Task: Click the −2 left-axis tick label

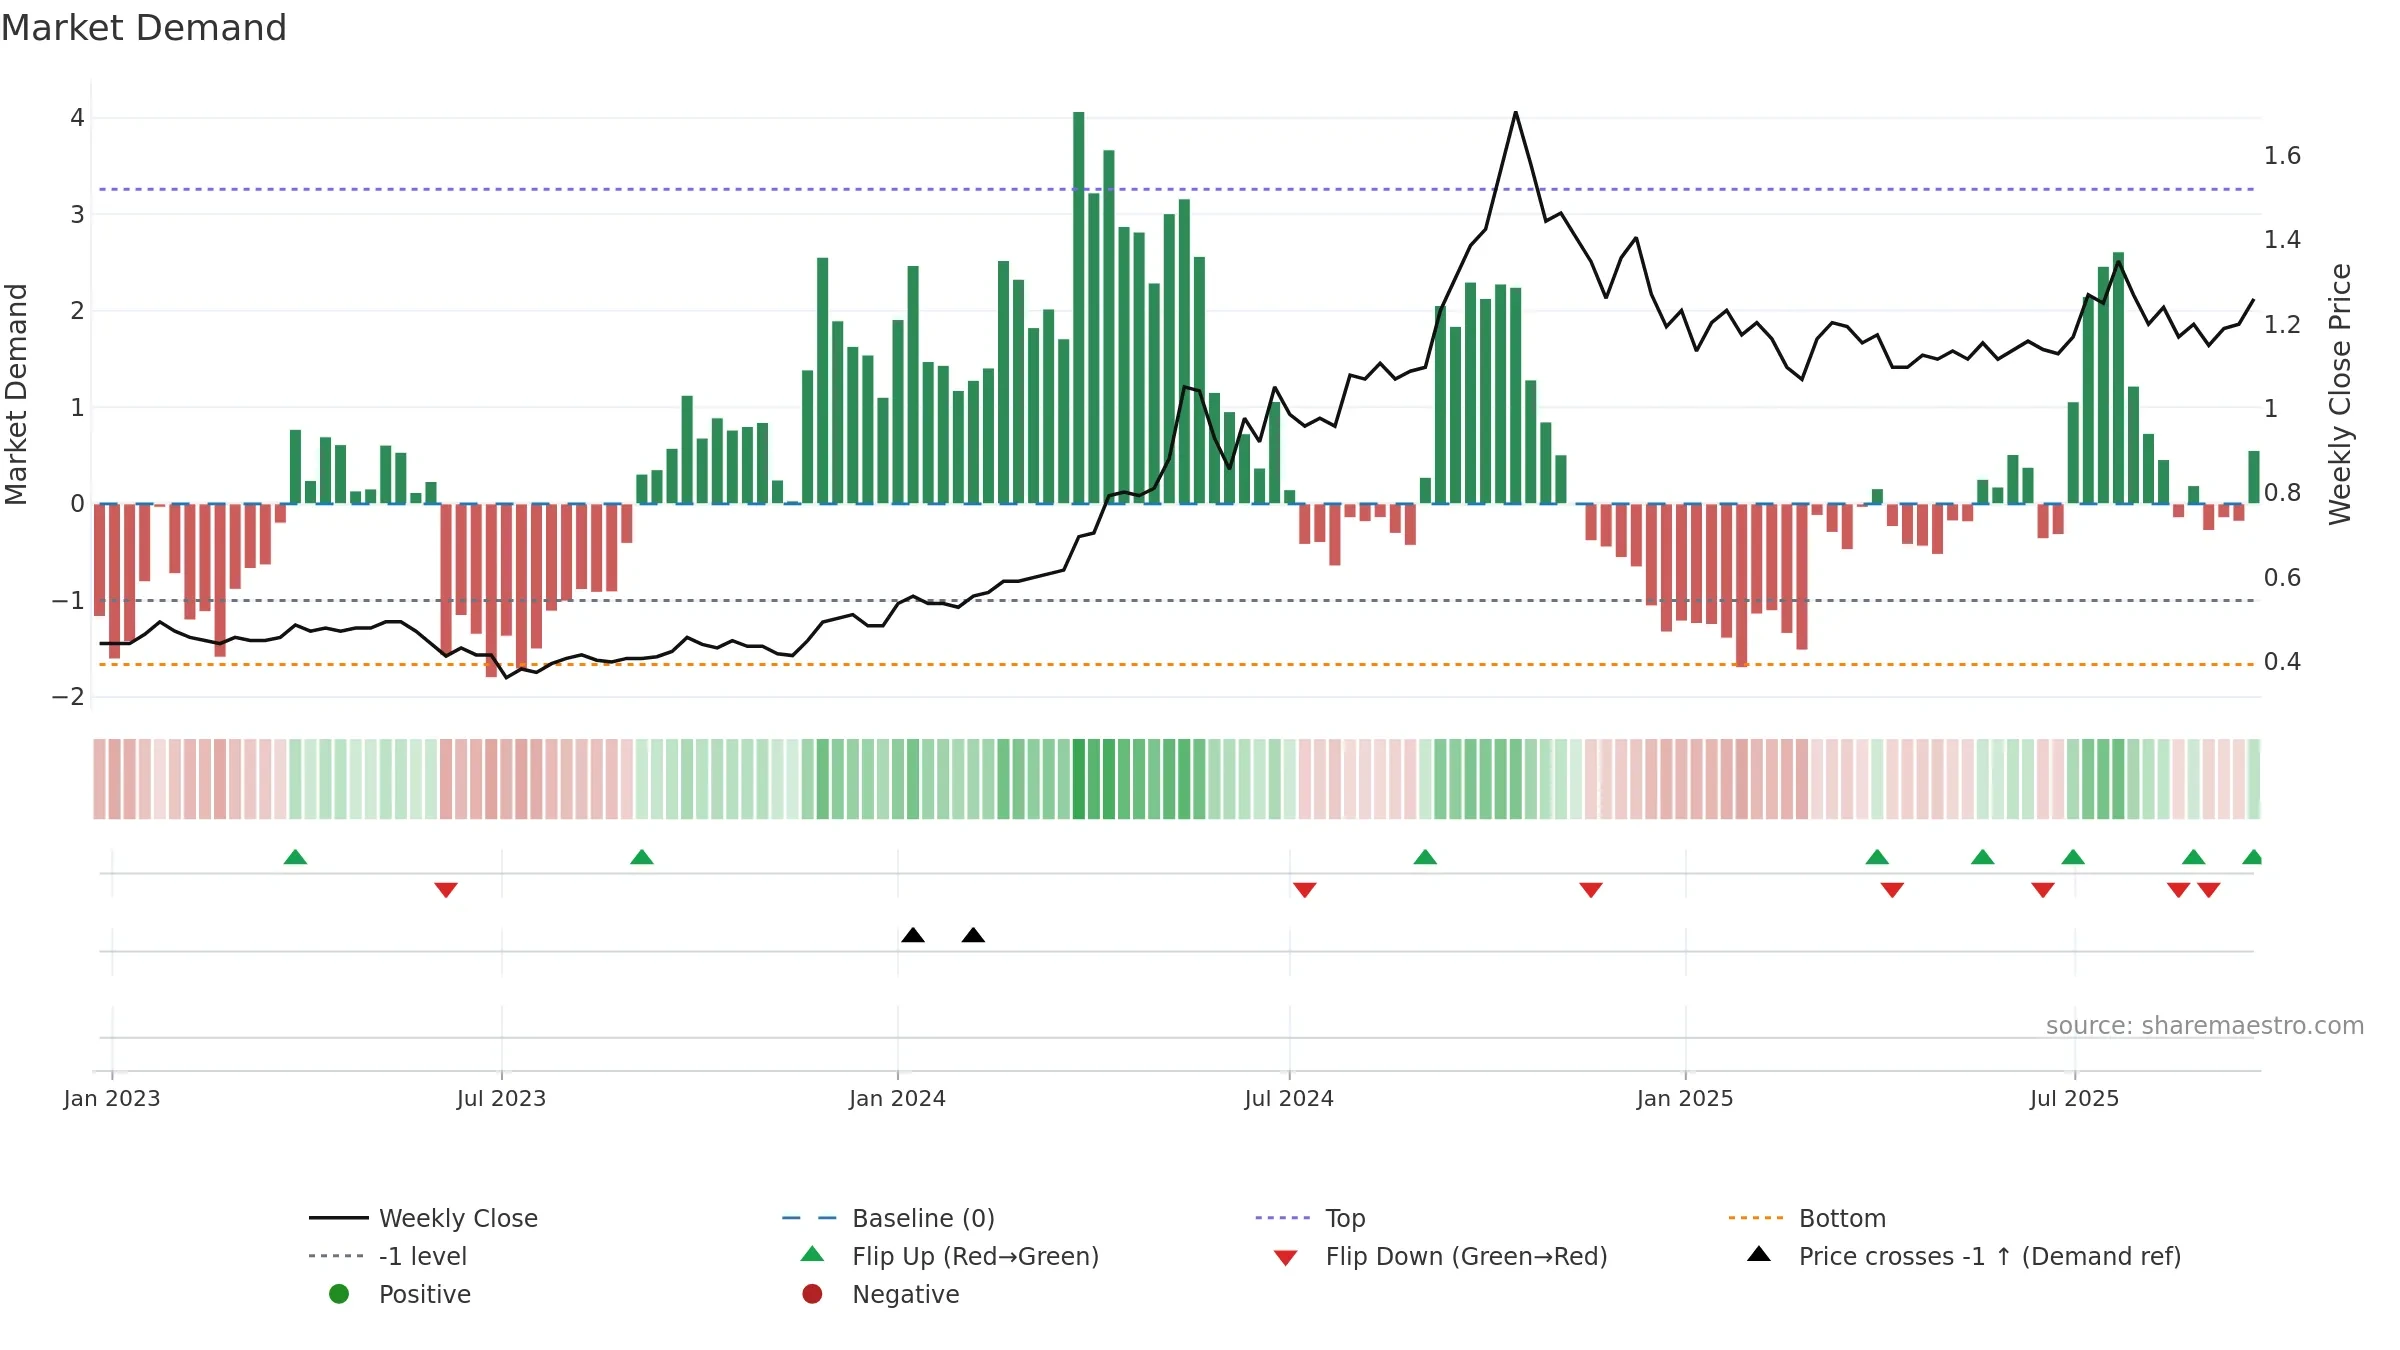Action: 68,696
